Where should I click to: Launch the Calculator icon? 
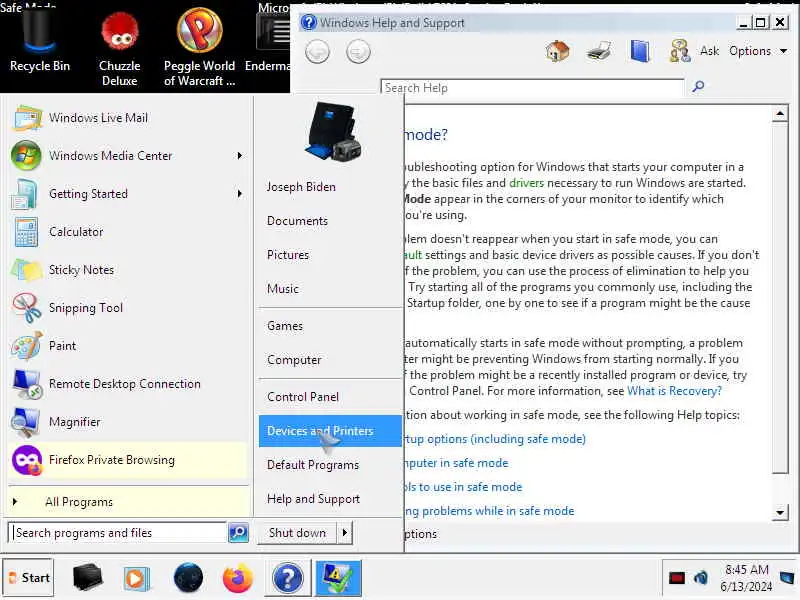pyautogui.click(x=26, y=232)
